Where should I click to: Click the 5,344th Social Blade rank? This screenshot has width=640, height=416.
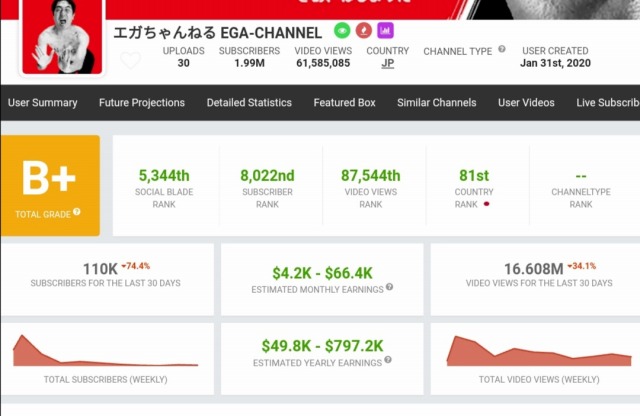(164, 176)
